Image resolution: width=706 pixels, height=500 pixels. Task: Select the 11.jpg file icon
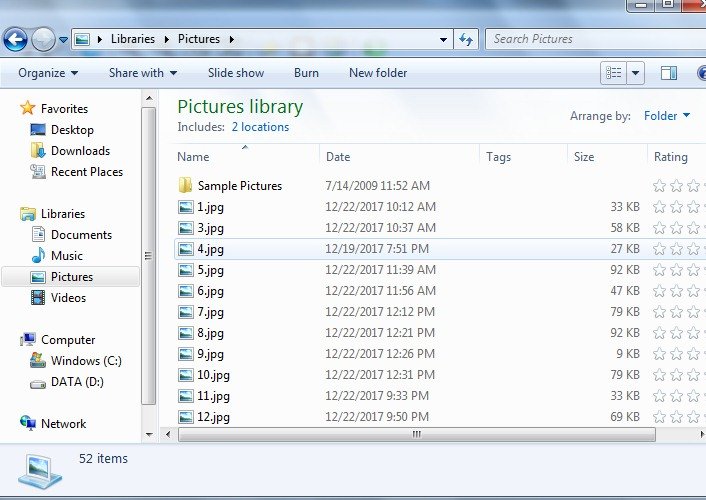point(186,396)
